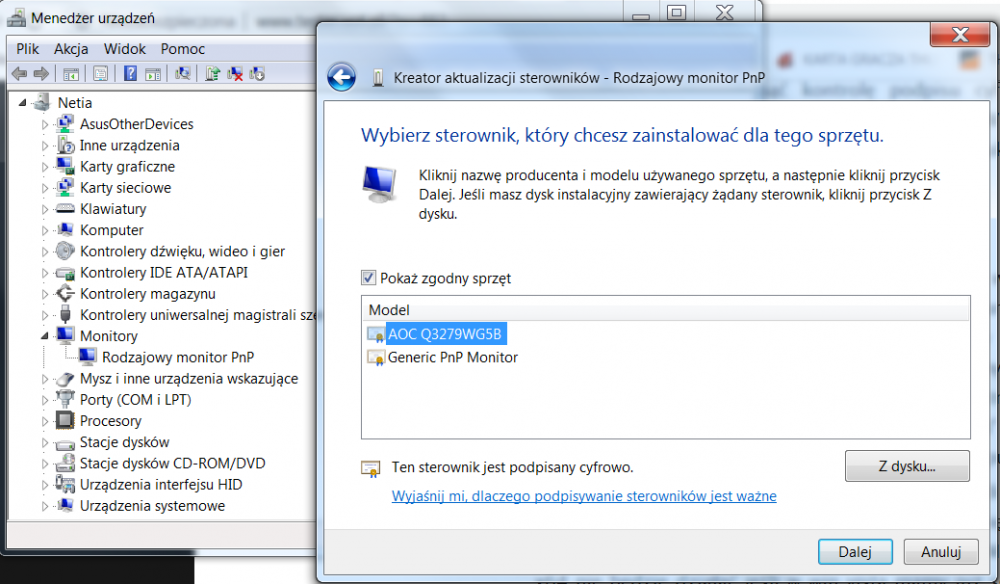Open the Properties toolbar icon
Viewport: 1000px width, 584px height.
(100, 73)
